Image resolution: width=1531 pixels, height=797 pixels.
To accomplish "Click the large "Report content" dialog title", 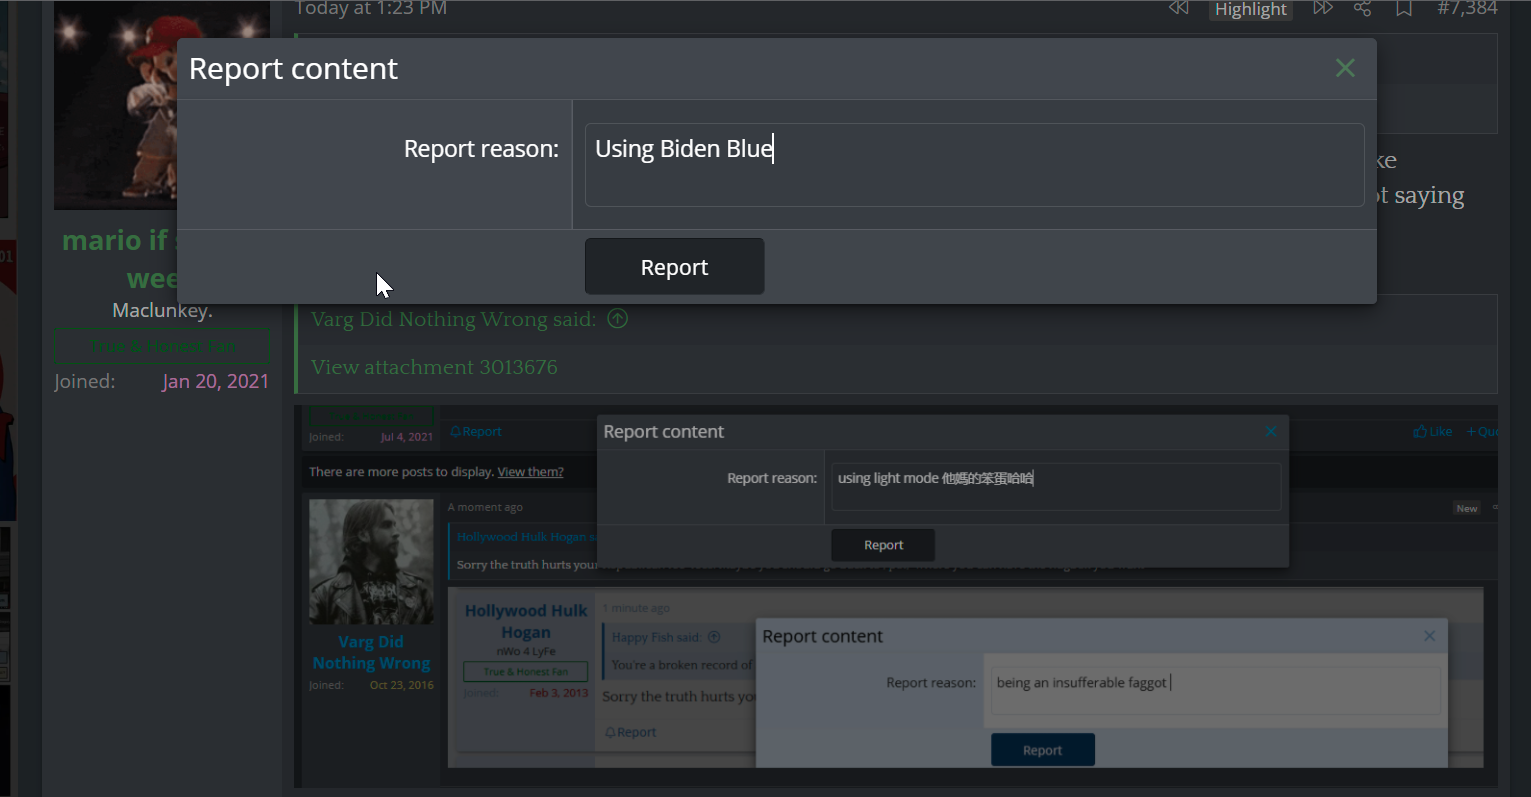I will tap(293, 68).
